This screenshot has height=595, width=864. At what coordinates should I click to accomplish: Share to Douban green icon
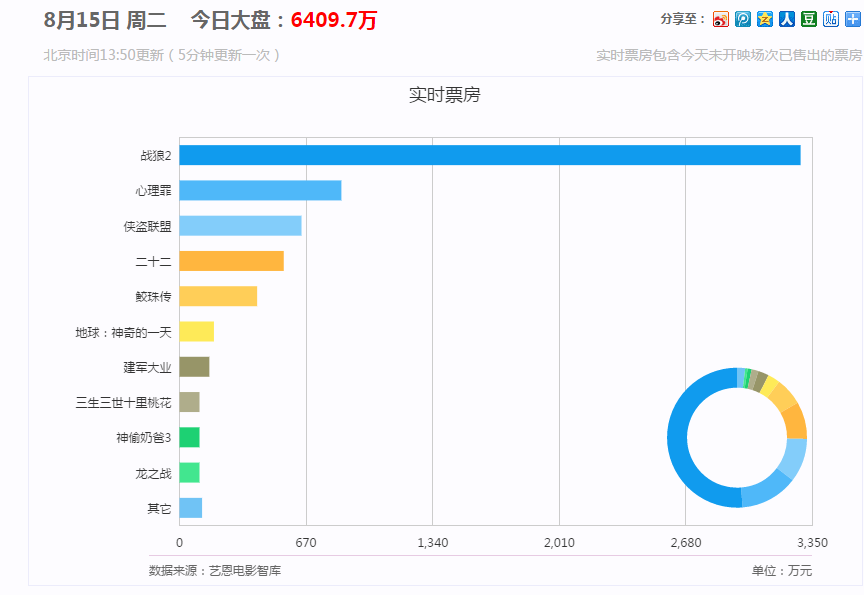click(x=809, y=19)
